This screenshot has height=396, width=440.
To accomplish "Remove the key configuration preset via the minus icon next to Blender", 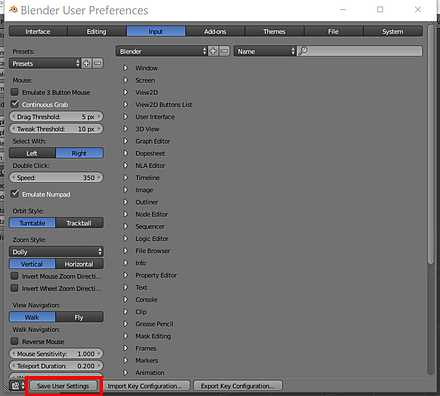I will (224, 51).
